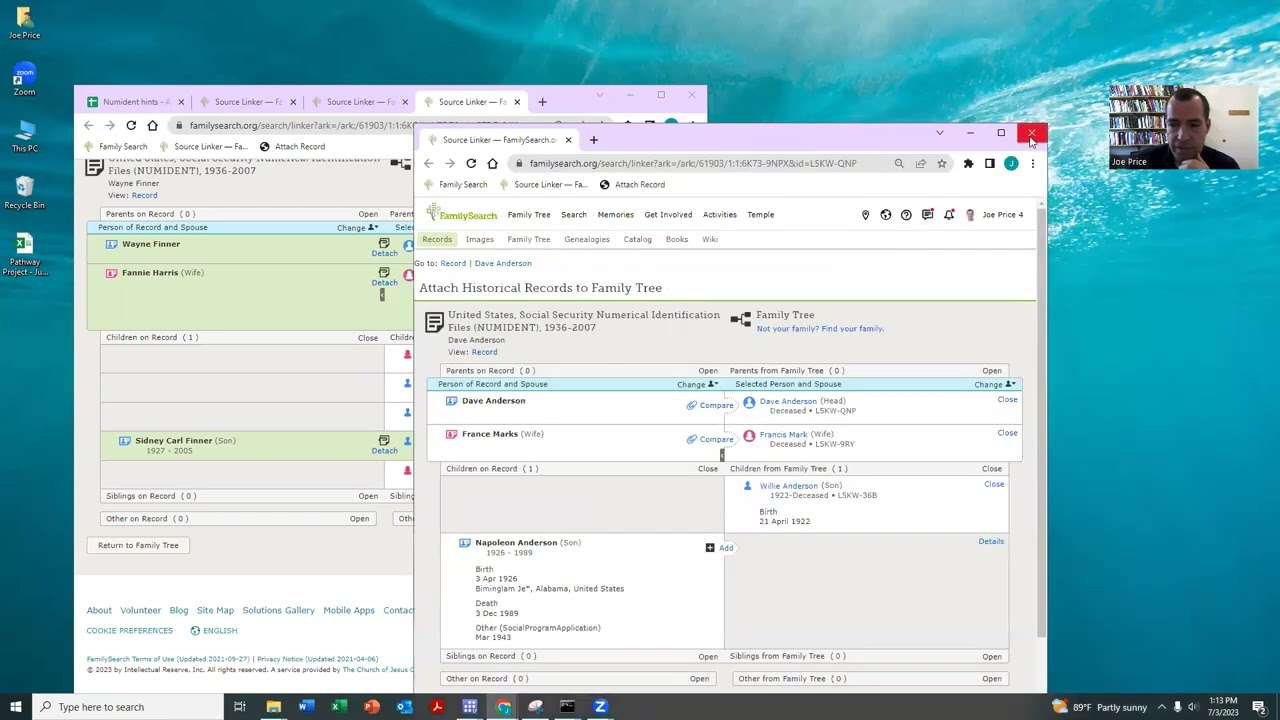Image resolution: width=1280 pixels, height=720 pixels.
Task: Open Change dropdown for Selected Person and Spouse
Action: 995,385
